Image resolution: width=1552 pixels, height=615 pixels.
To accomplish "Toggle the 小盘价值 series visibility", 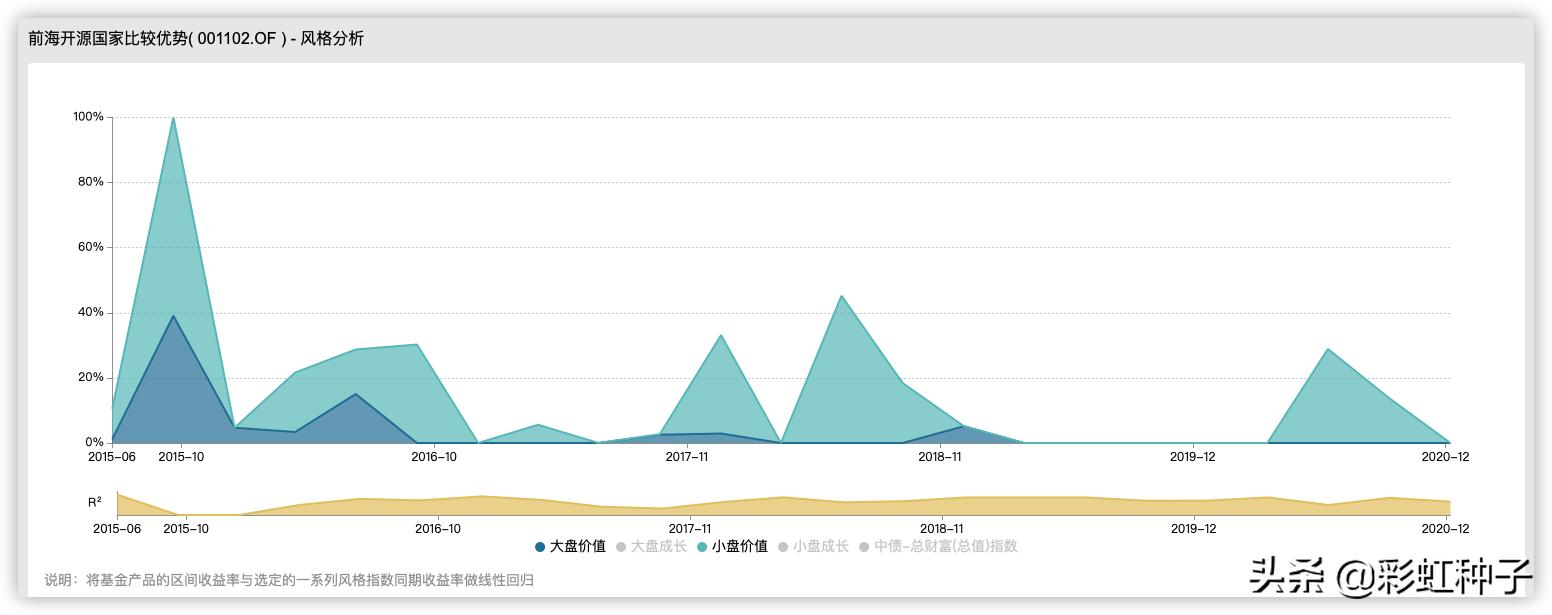I will coord(739,547).
